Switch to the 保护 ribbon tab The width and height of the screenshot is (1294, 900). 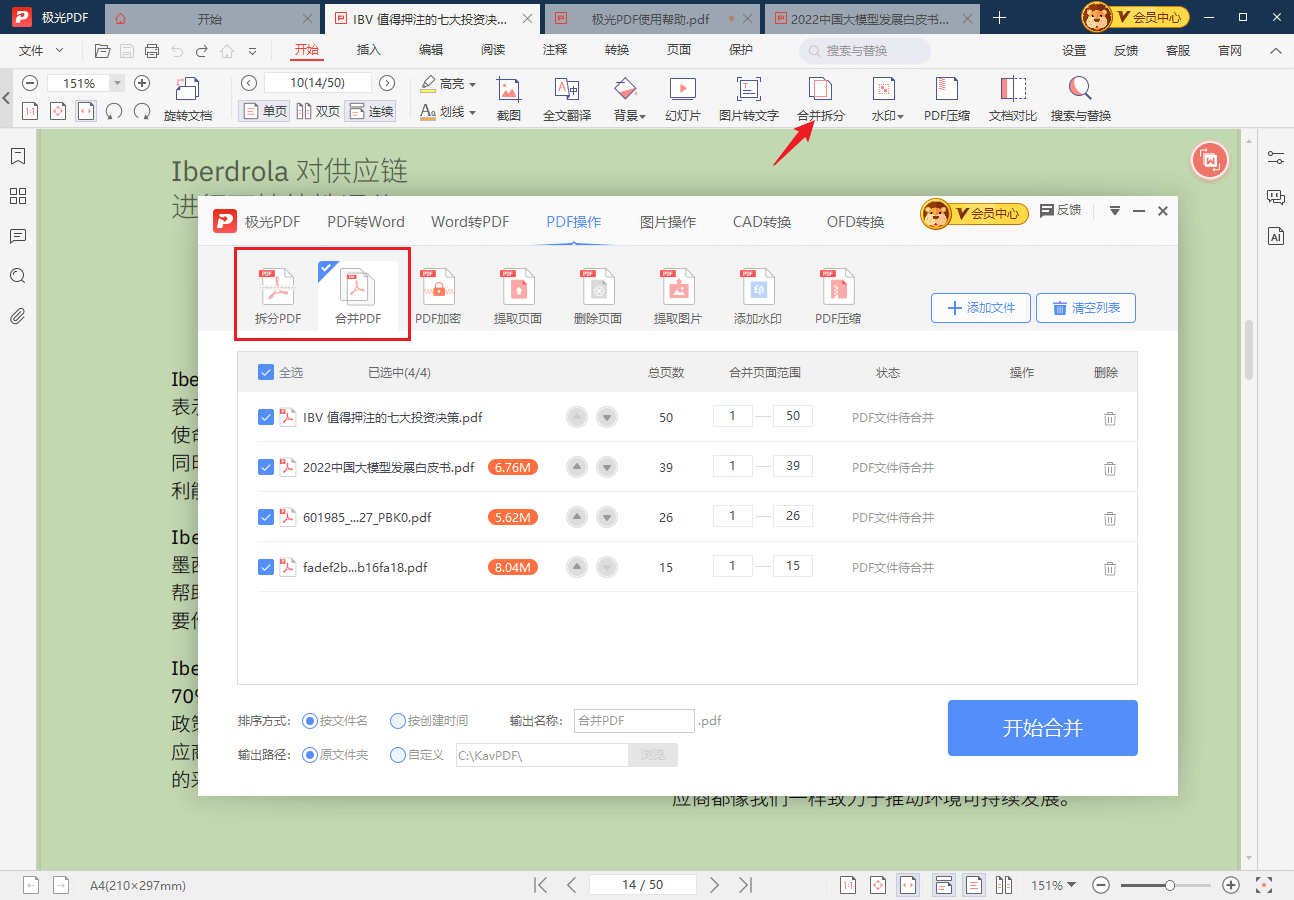pos(741,50)
